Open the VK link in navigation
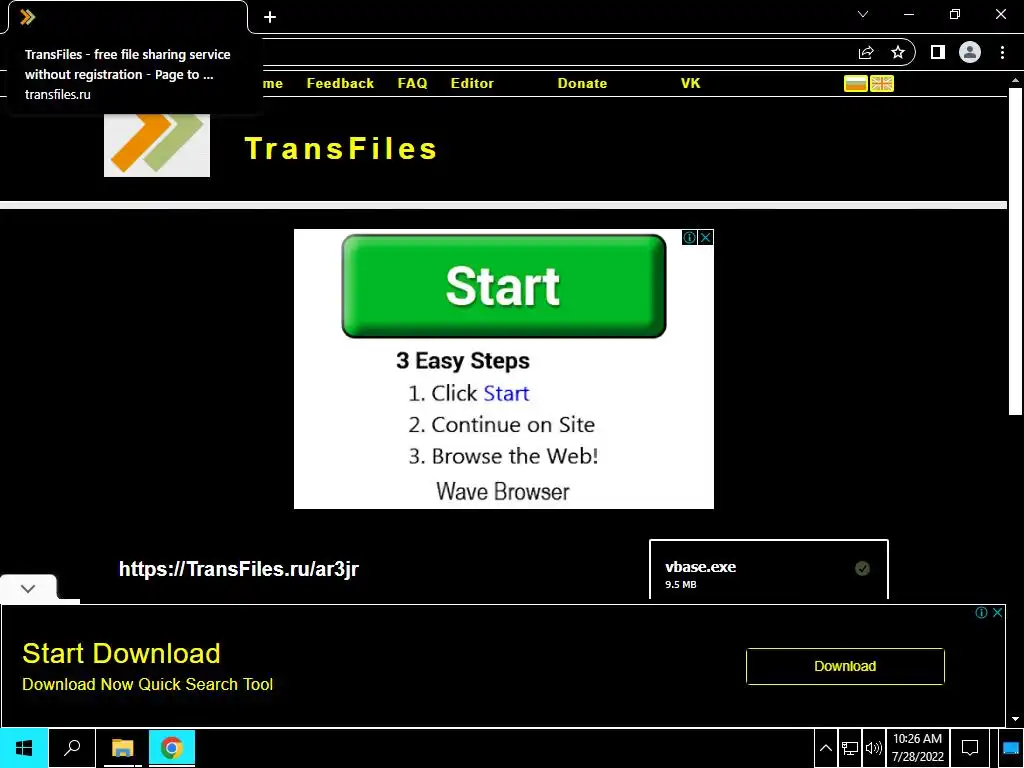The image size is (1024, 768). tap(690, 84)
